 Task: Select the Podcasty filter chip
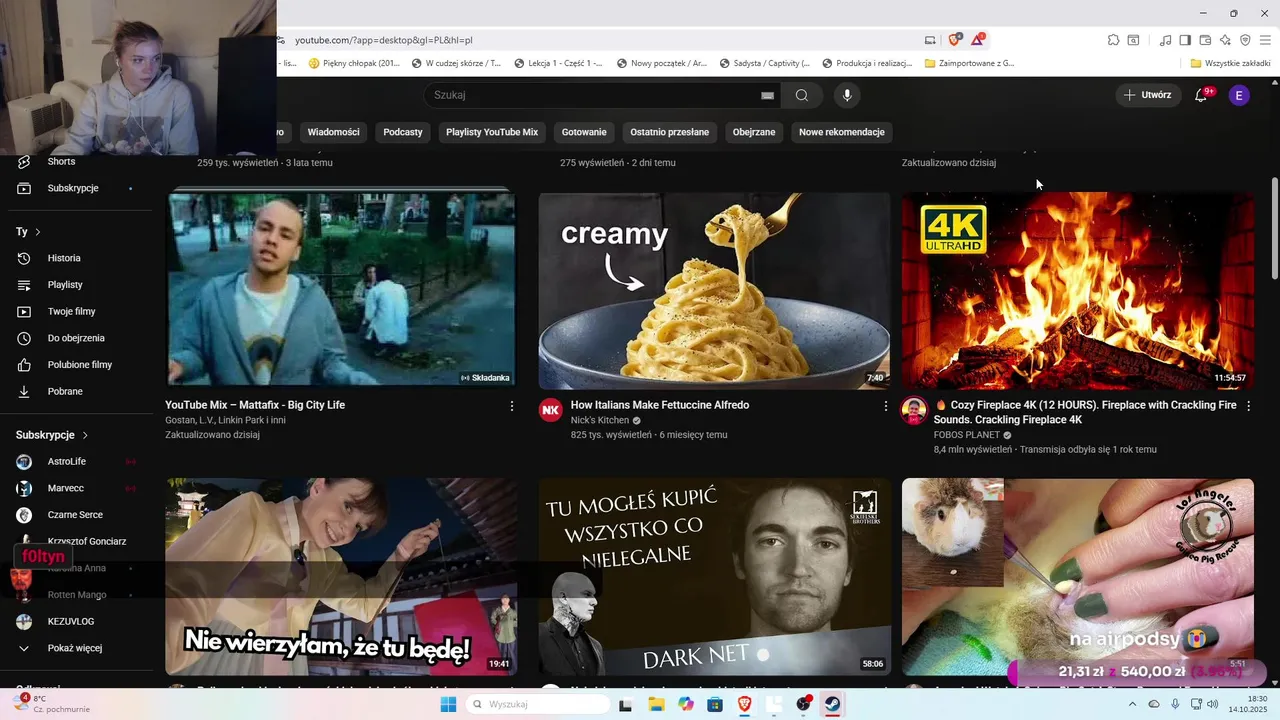(403, 132)
